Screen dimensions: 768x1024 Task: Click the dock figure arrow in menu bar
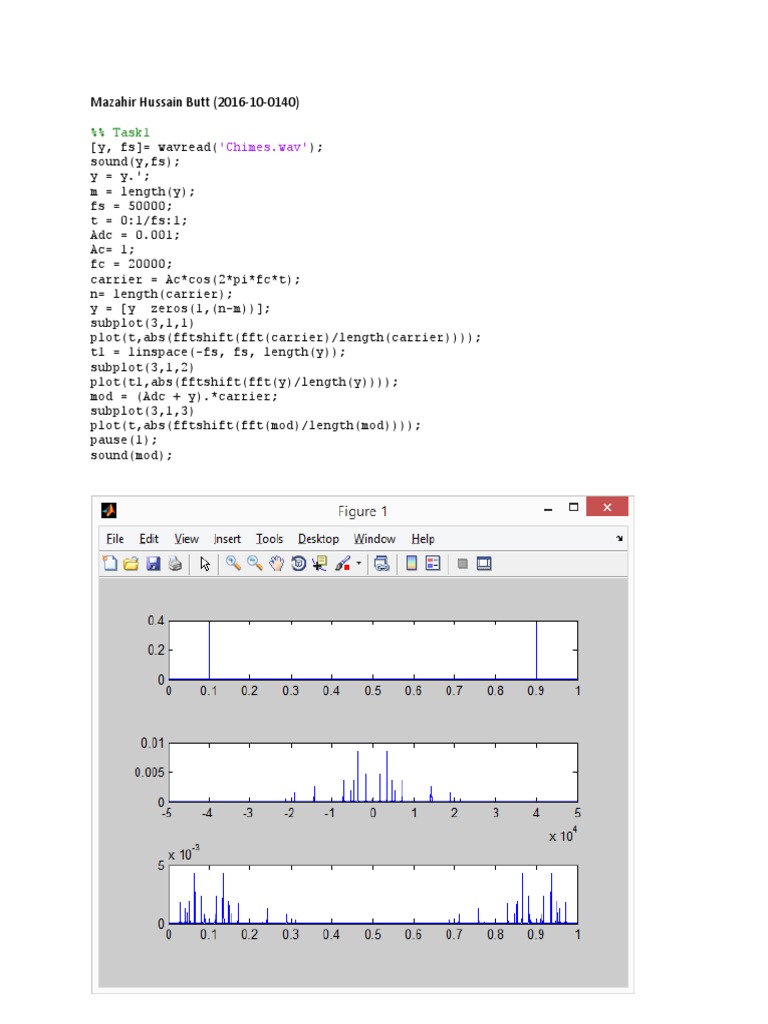[619, 538]
